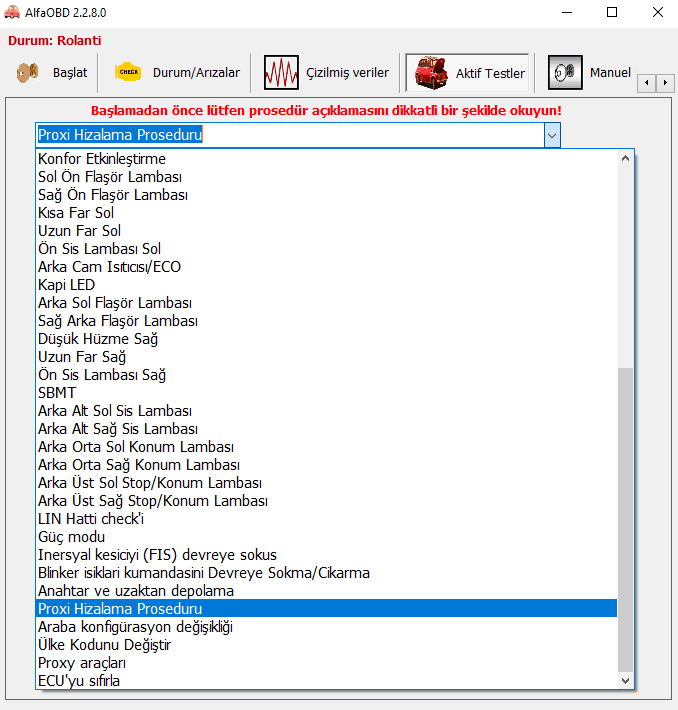
Task: Select Konfor Etkinleştirme in the list
Action: [102, 159]
